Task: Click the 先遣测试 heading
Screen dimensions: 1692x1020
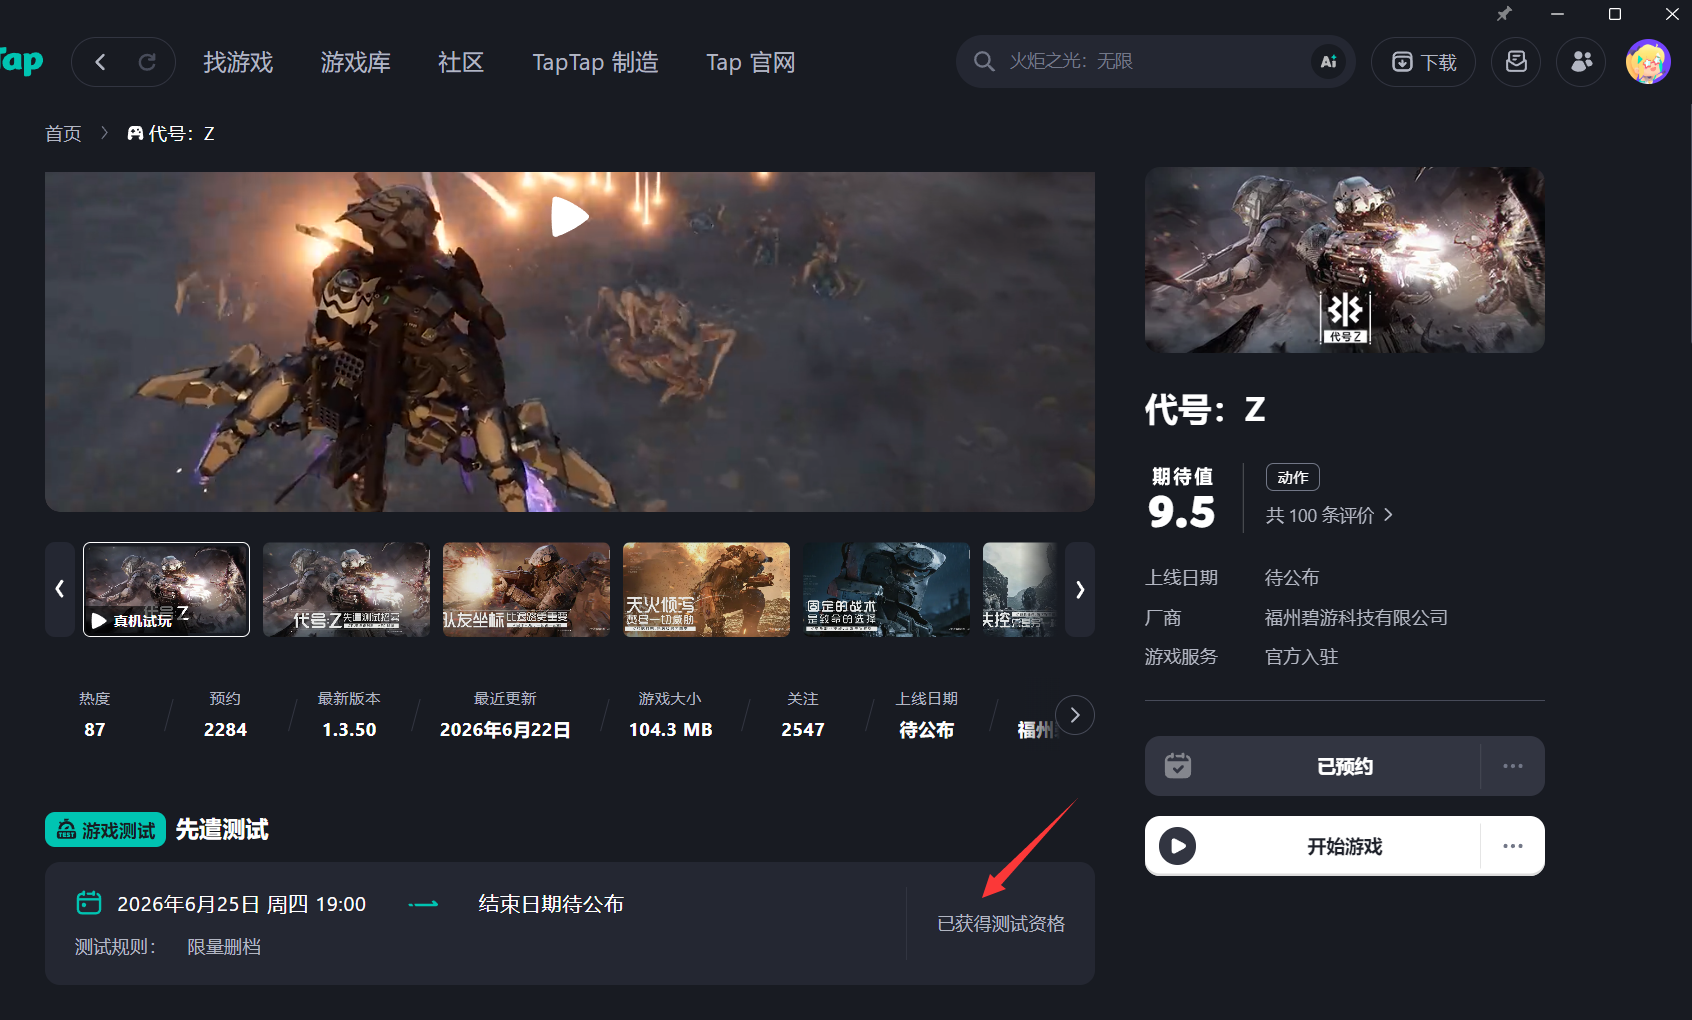Action: (222, 830)
